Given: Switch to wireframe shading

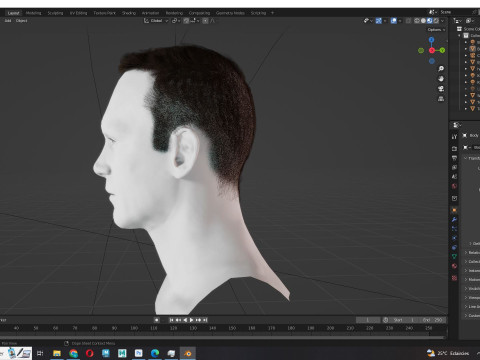Looking at the screenshot, I should (417, 21).
